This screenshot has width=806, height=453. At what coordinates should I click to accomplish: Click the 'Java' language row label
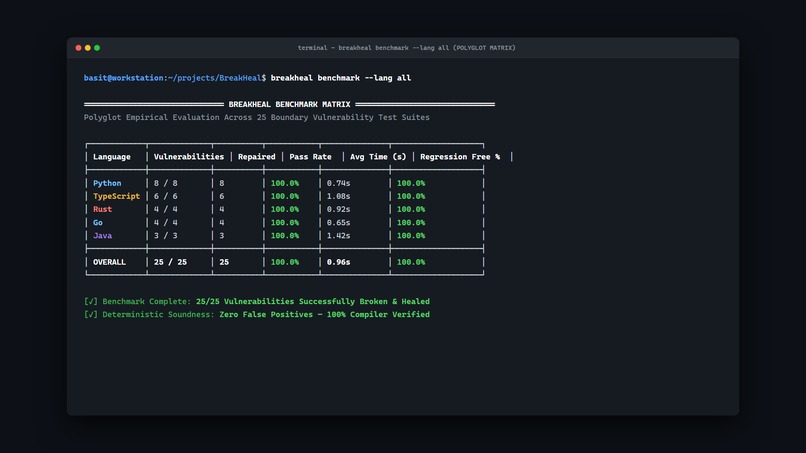coord(102,235)
